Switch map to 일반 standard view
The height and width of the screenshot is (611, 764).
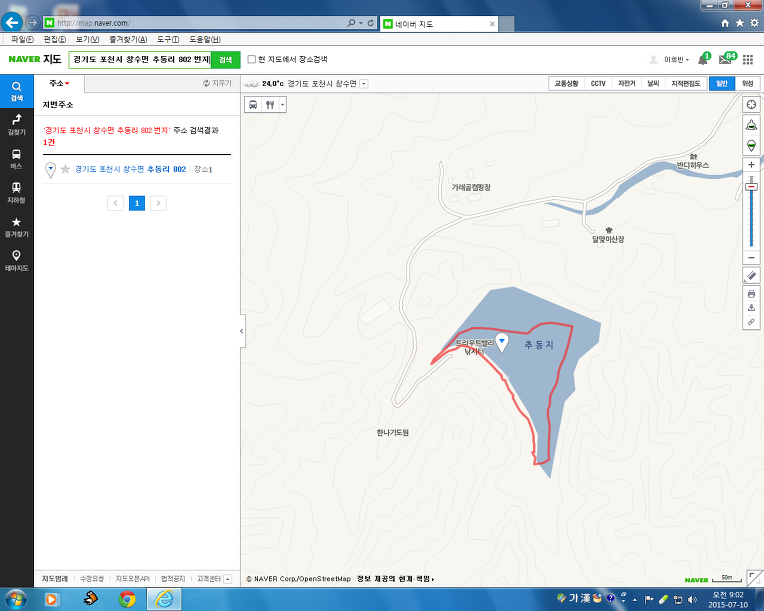(x=722, y=84)
